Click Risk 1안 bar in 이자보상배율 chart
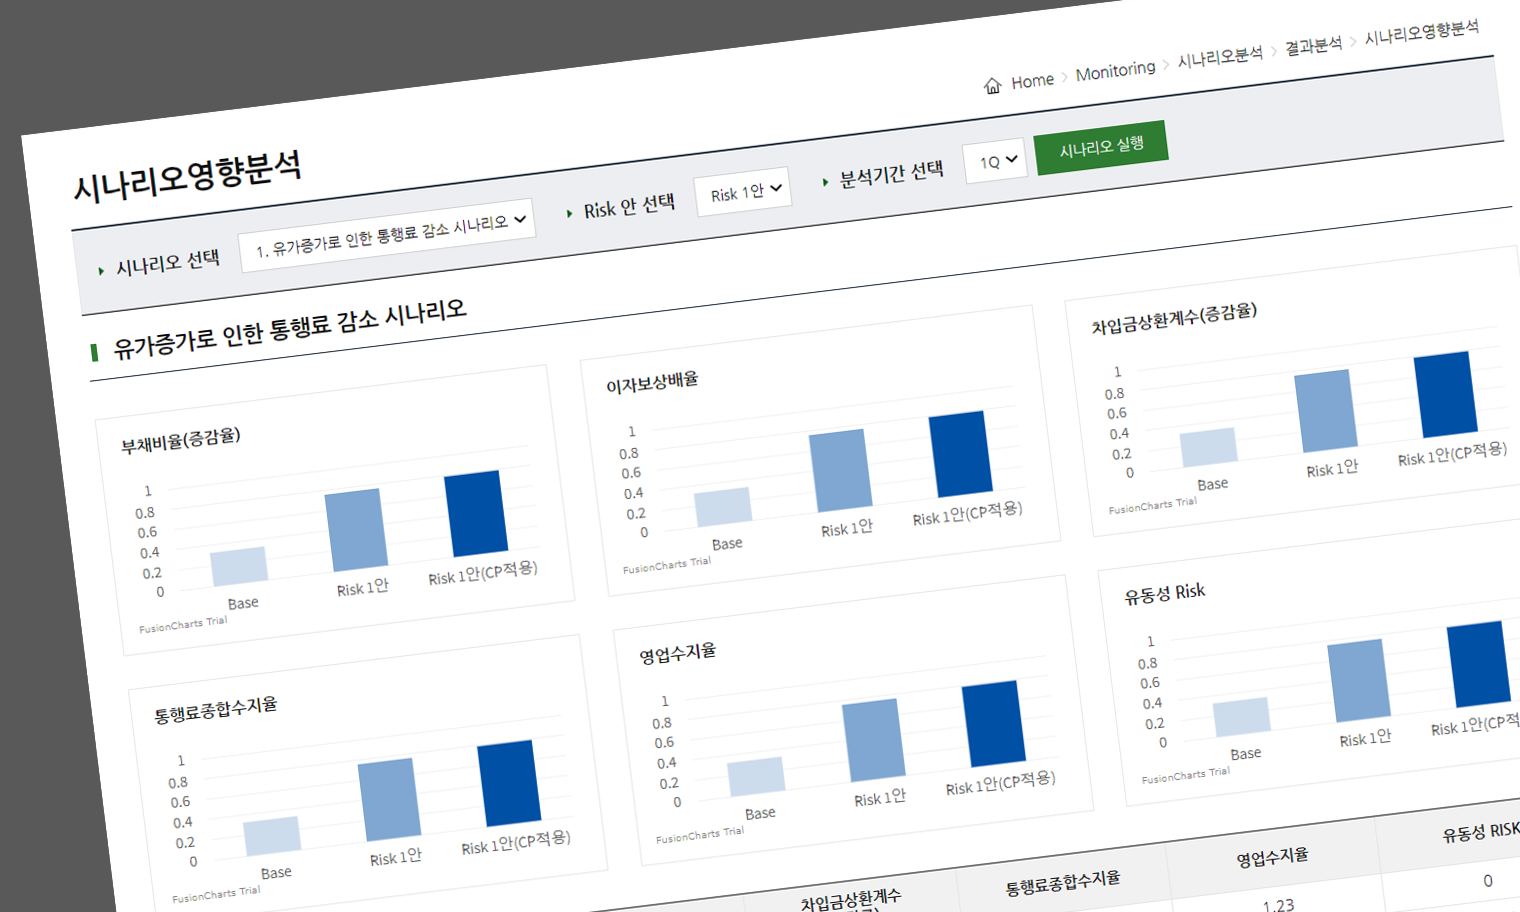 841,471
